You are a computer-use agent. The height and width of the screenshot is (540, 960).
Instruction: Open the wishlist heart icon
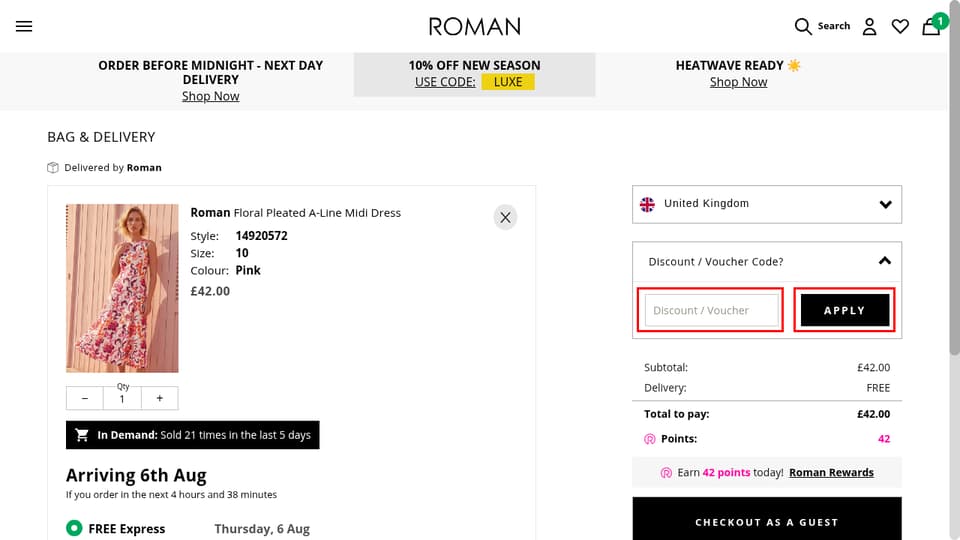tap(900, 26)
